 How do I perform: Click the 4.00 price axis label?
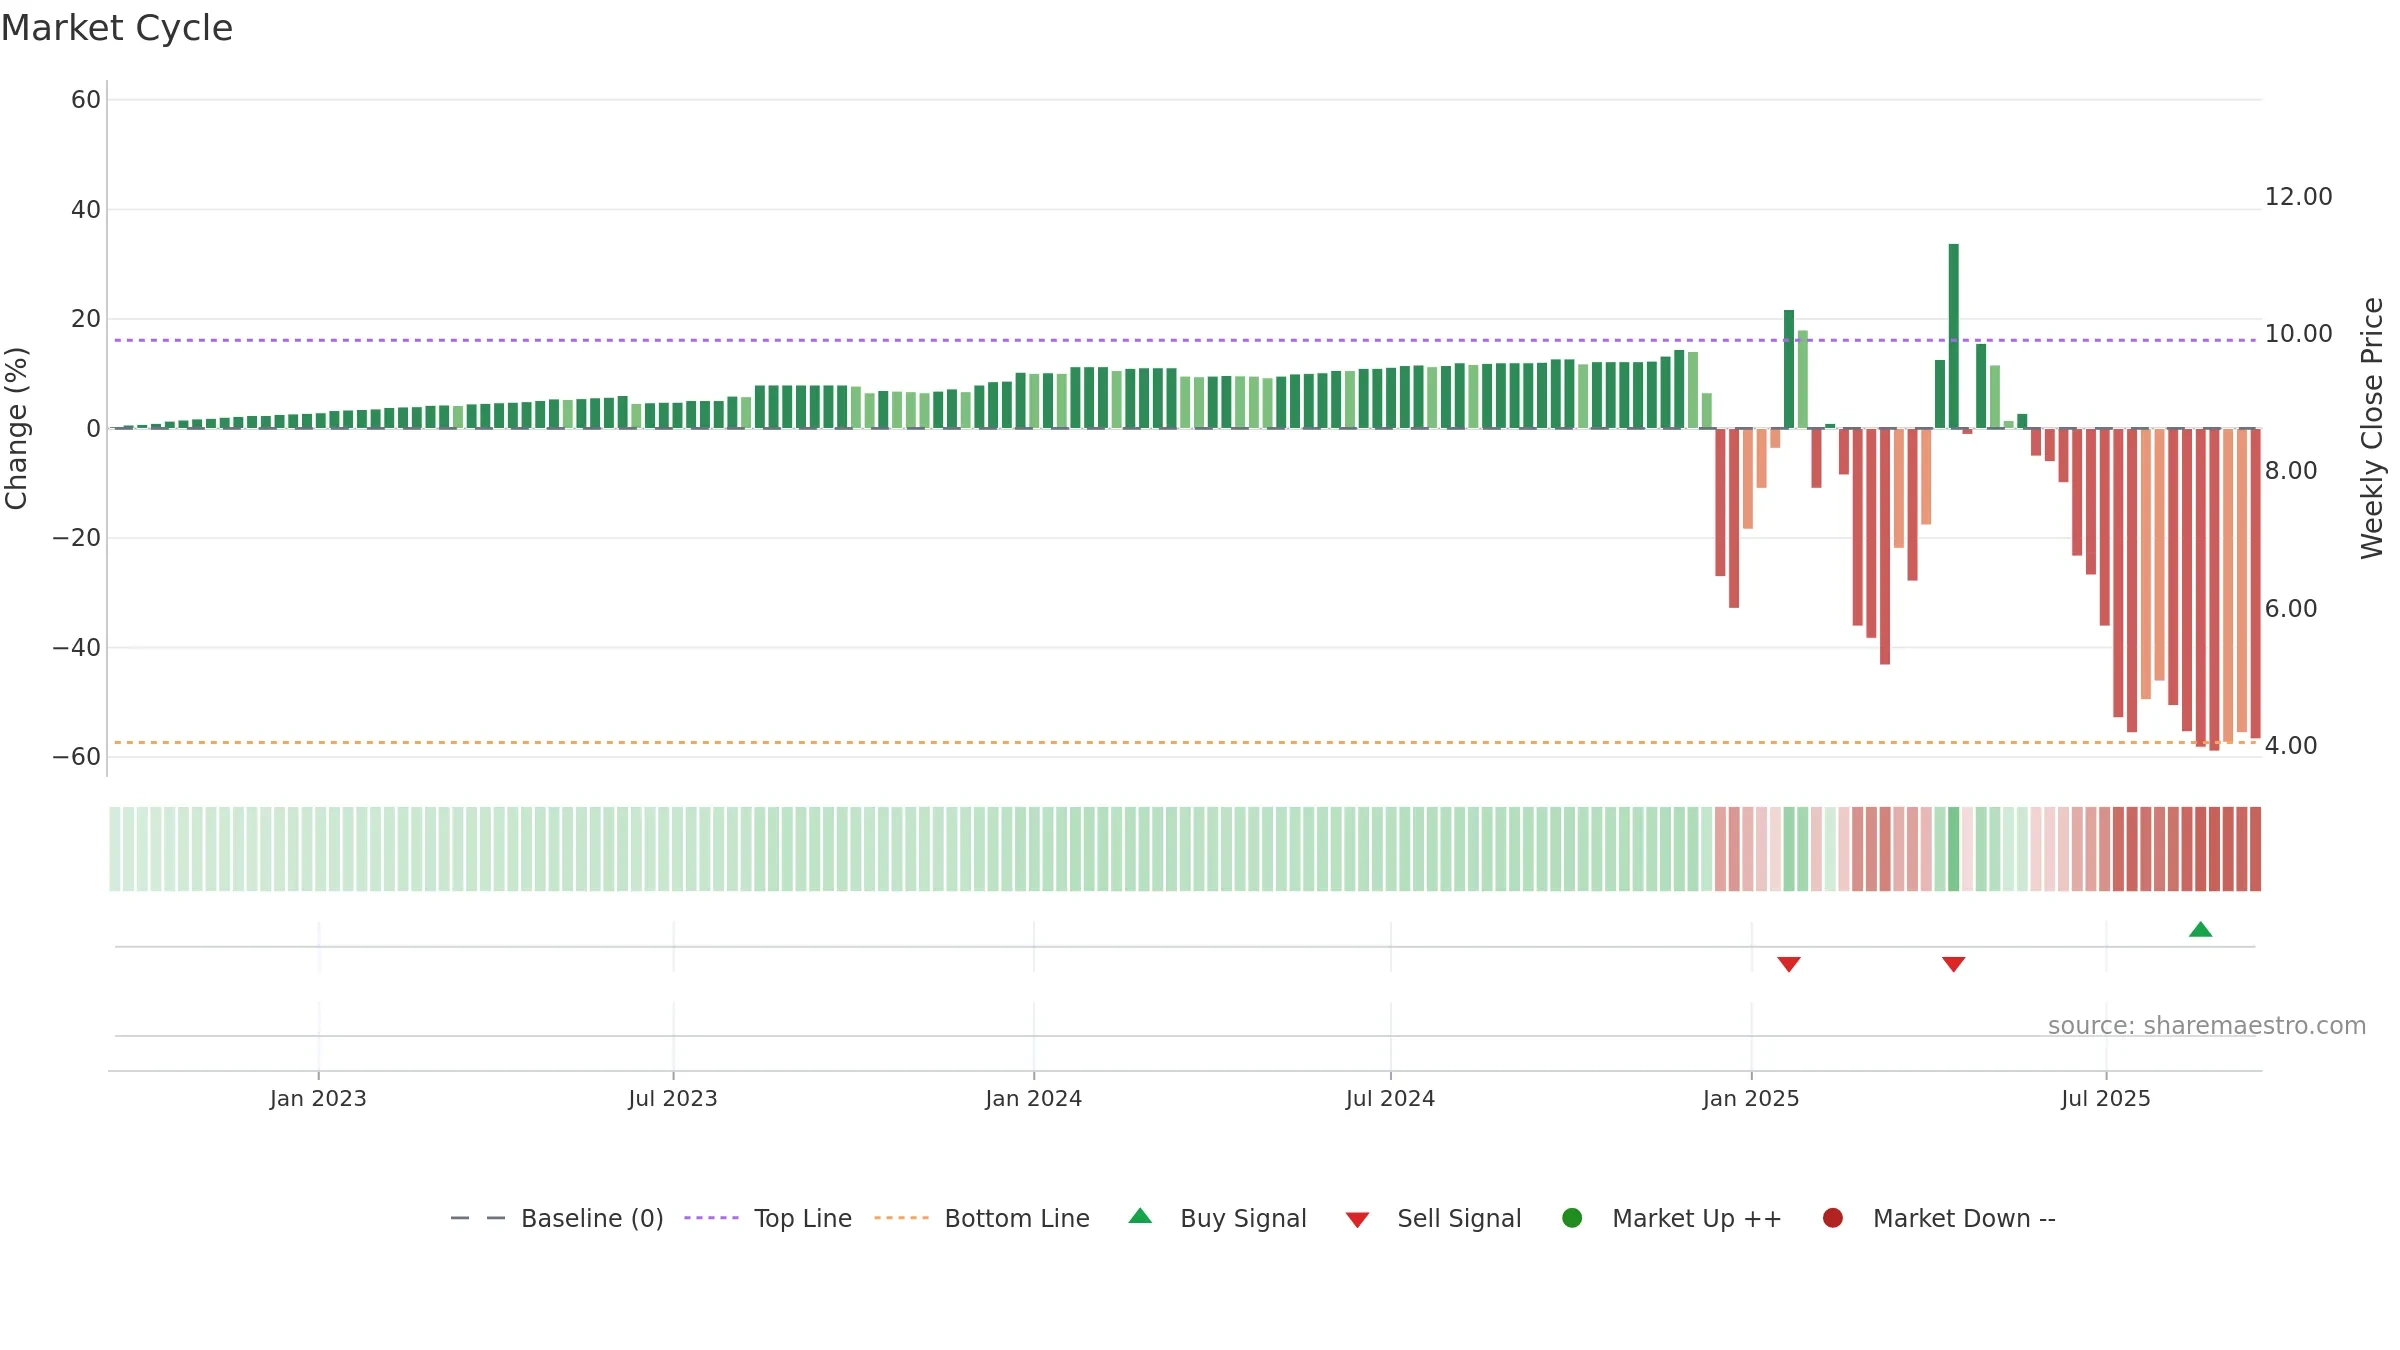[2291, 746]
